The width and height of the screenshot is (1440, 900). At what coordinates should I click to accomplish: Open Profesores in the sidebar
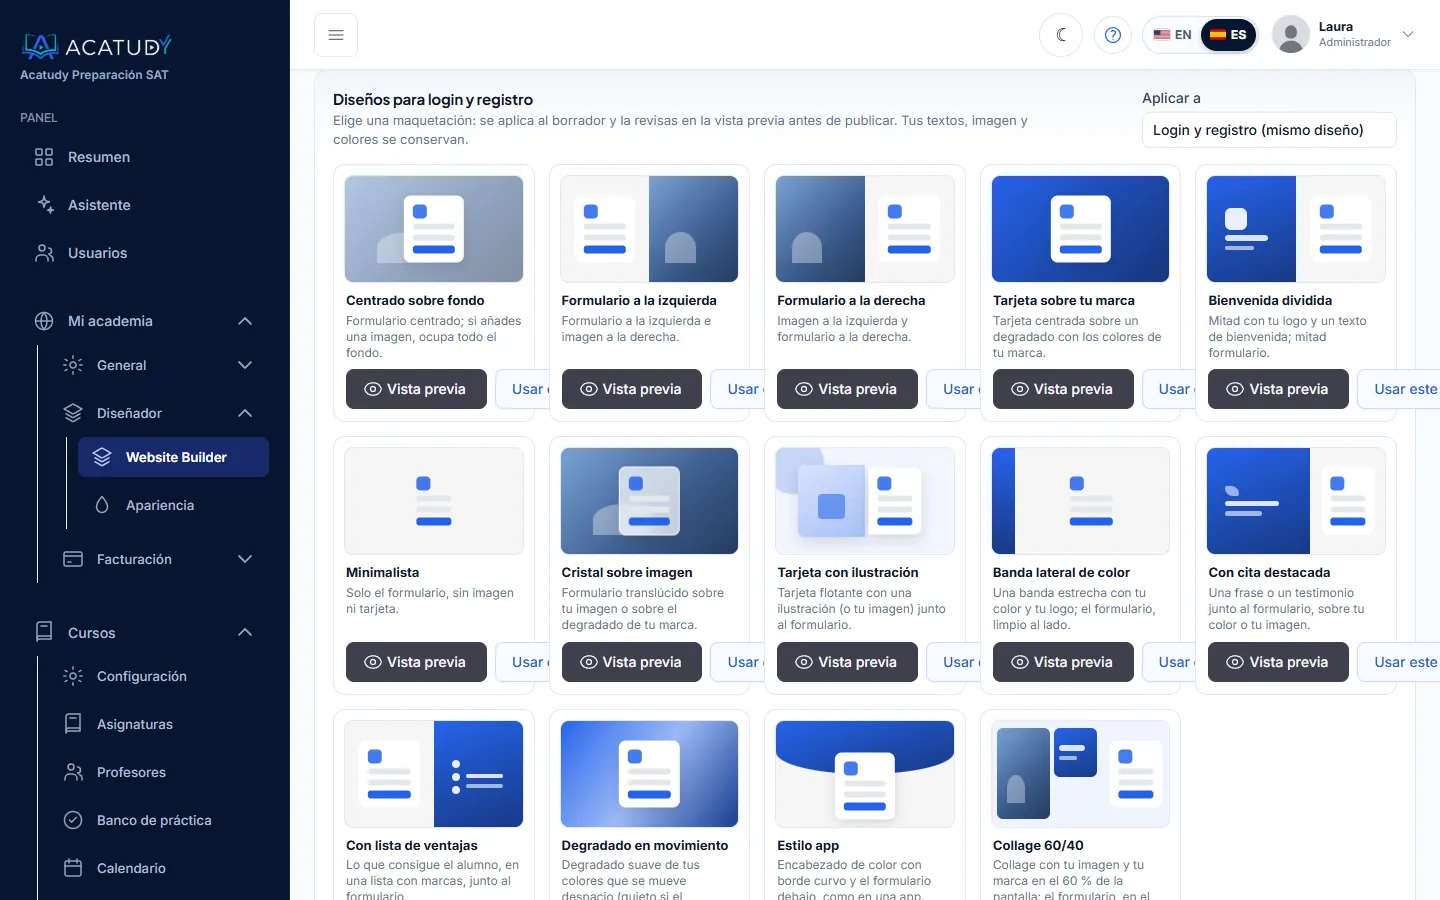[x=159, y=772]
